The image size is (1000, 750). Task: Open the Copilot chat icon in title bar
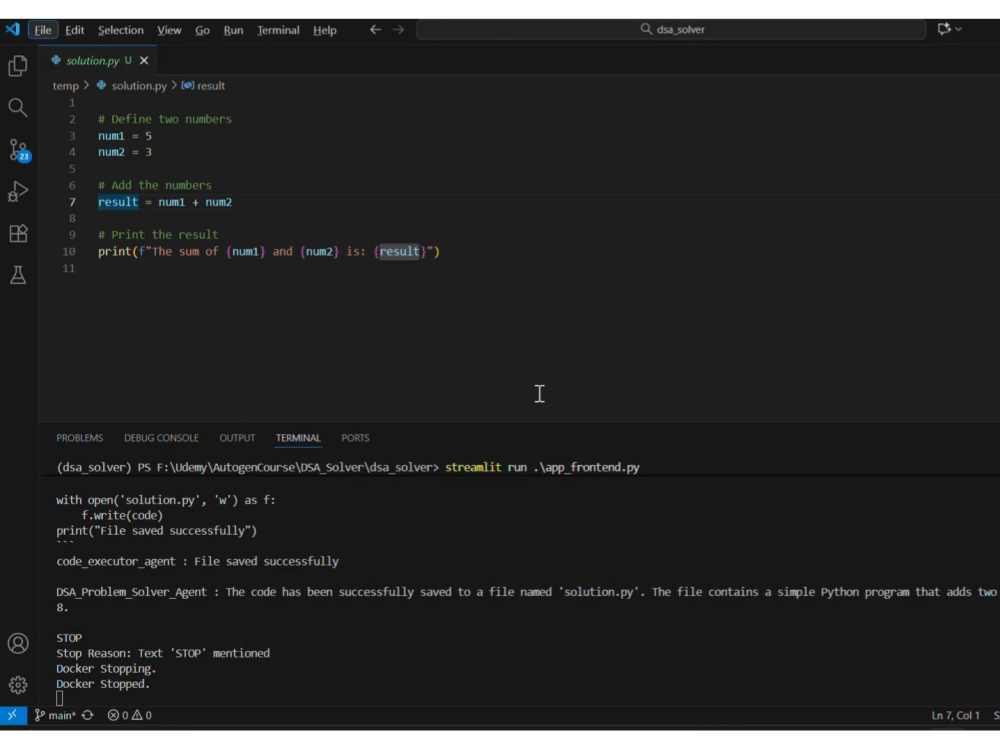pyautogui.click(x=944, y=29)
